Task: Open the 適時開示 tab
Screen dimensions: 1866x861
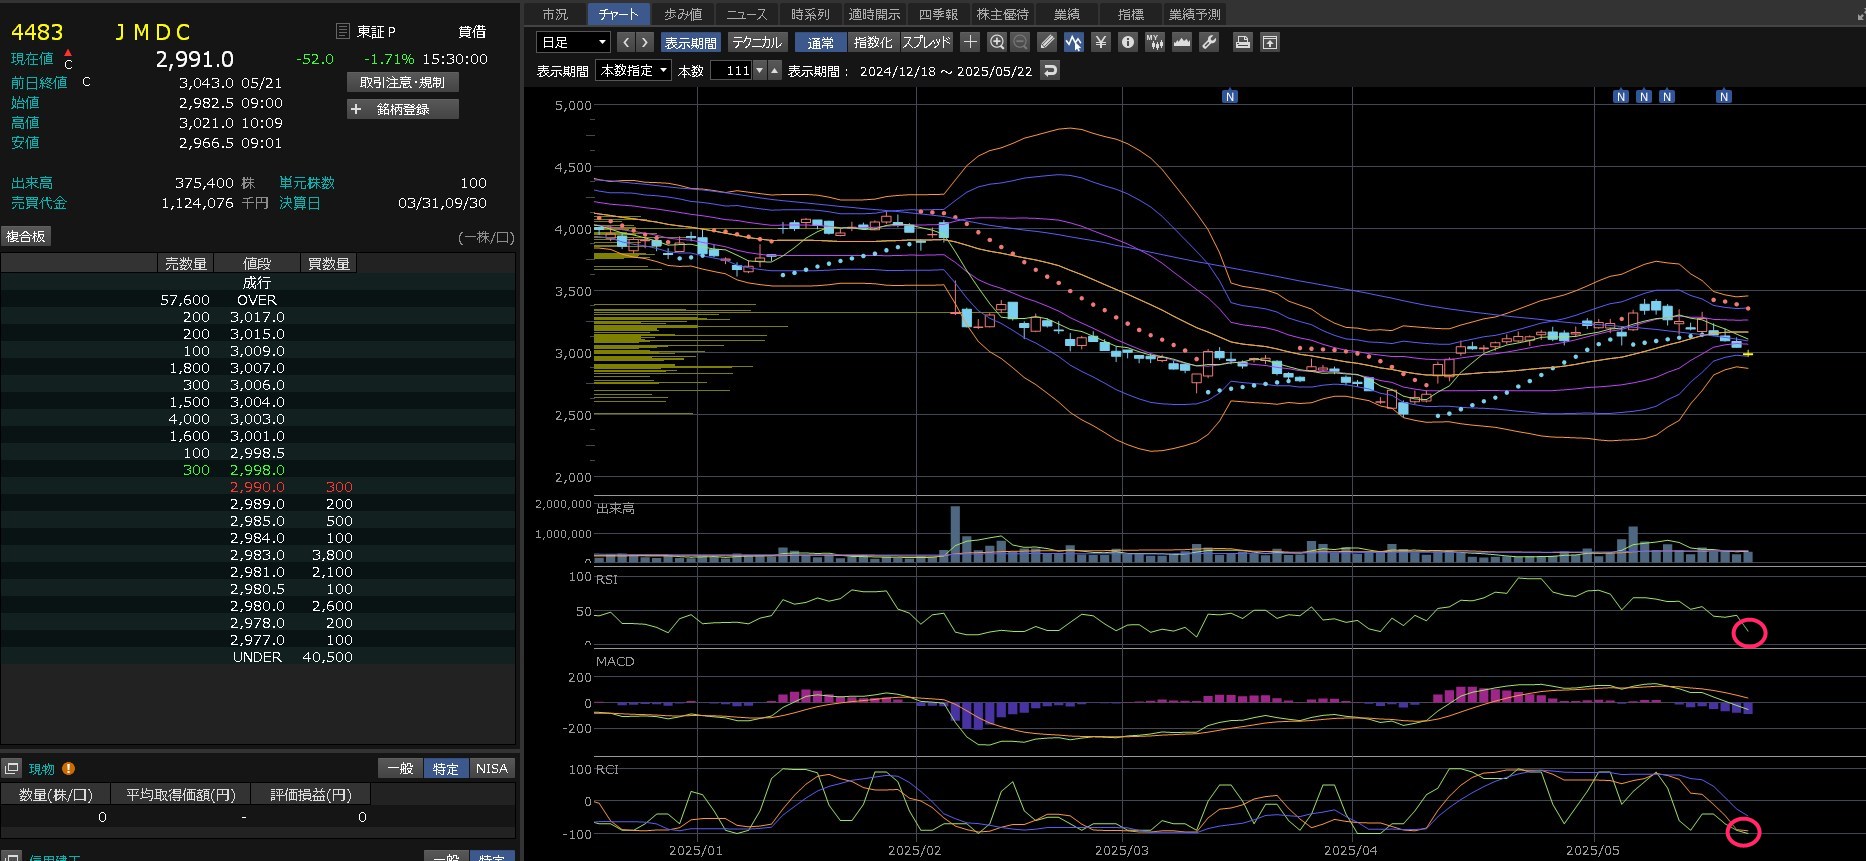Action: coord(874,14)
